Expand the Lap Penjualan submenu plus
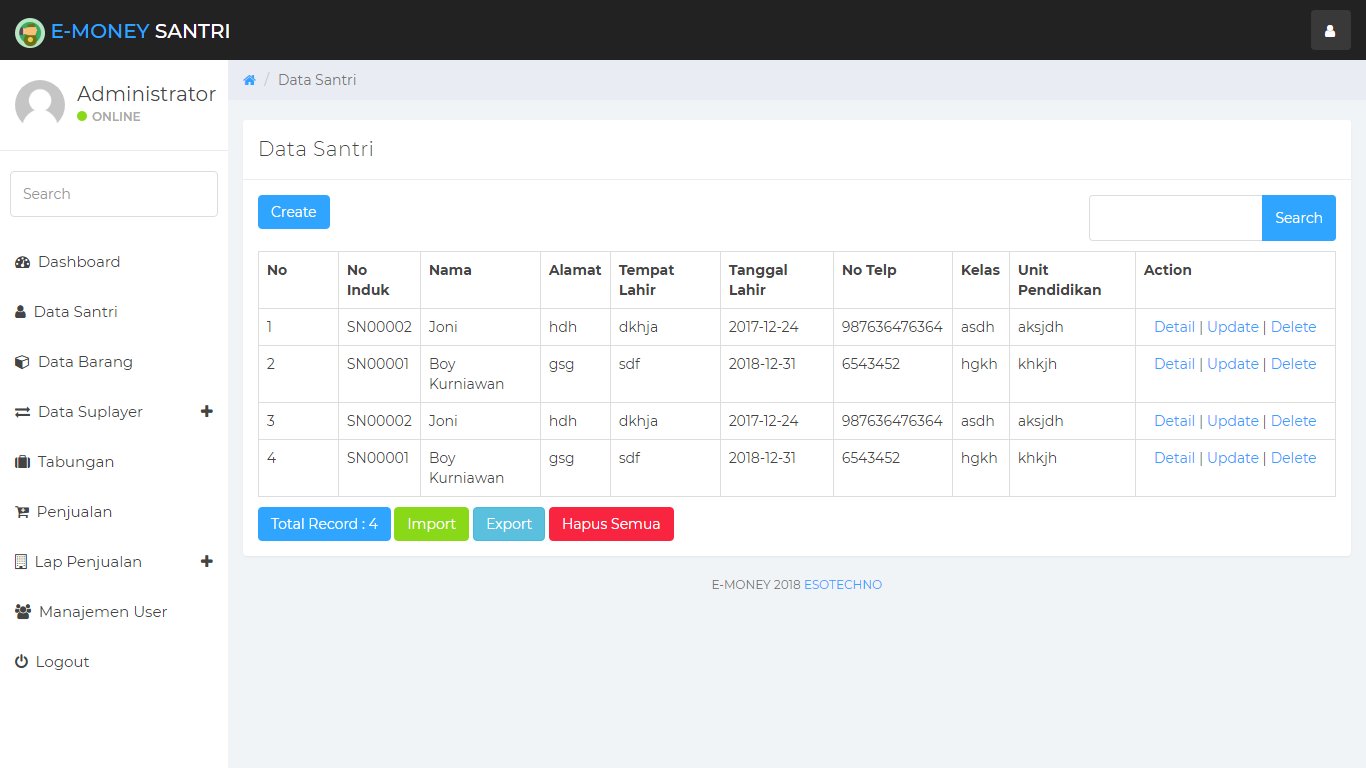The width and height of the screenshot is (1366, 768). [207, 561]
